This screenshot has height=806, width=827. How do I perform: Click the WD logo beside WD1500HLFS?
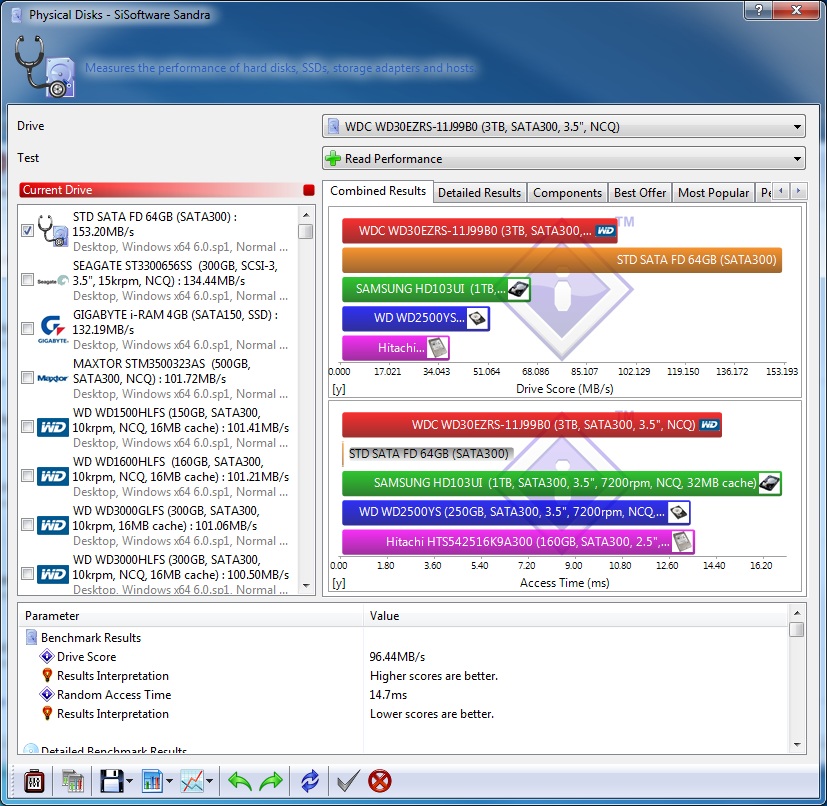click(x=53, y=427)
